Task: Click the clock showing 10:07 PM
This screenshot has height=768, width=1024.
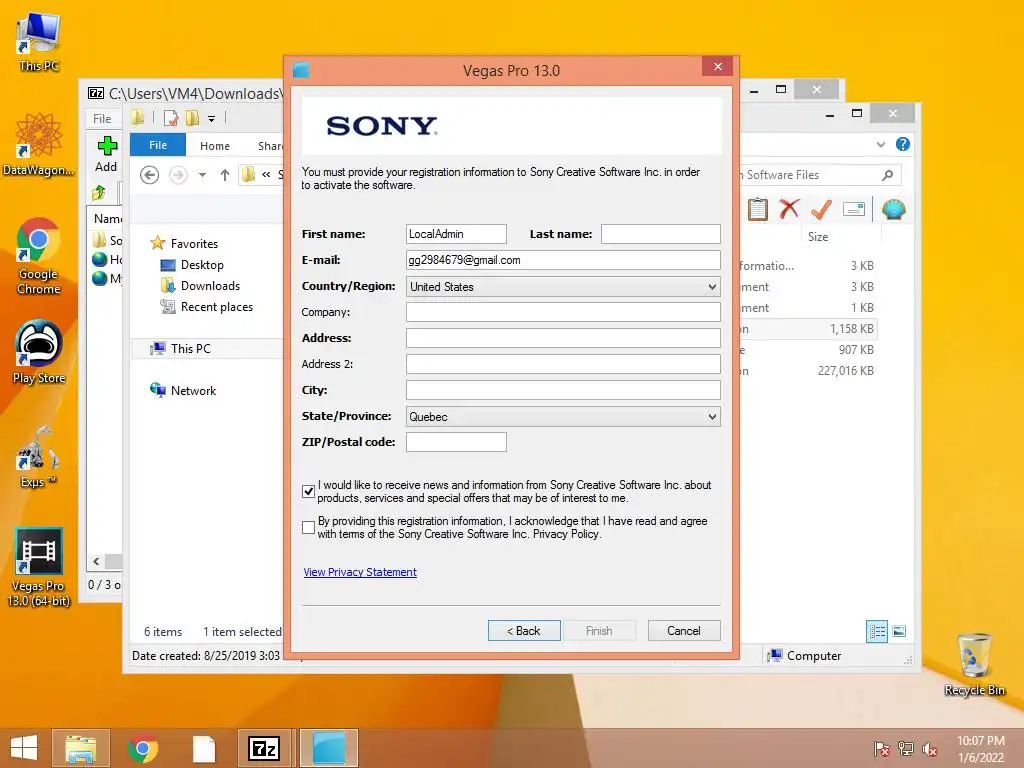Action: tap(980, 741)
